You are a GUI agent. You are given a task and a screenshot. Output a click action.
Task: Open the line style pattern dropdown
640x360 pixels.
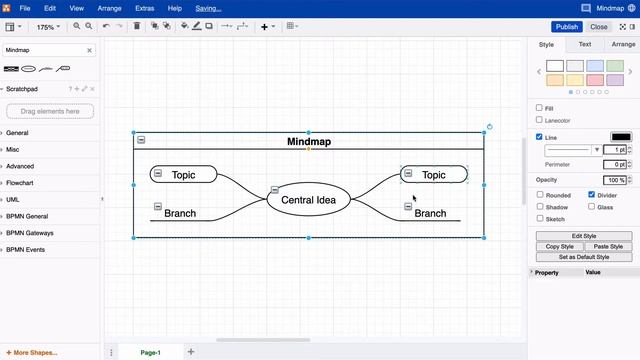(x=573, y=150)
